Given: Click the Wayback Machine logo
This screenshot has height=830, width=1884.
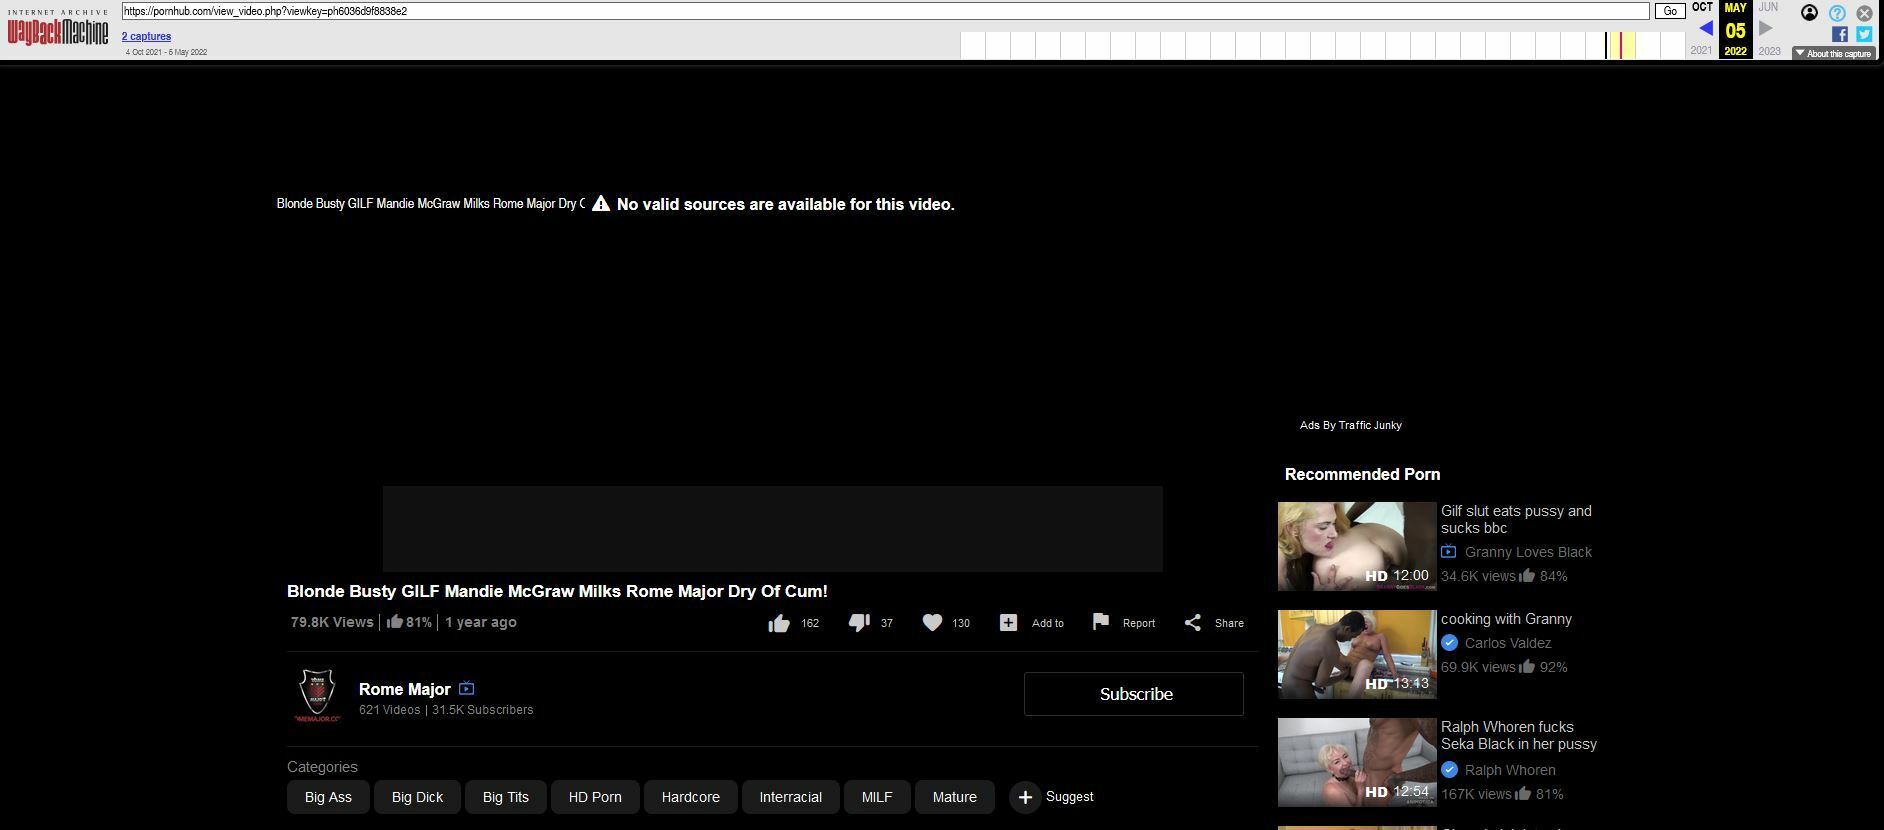Looking at the screenshot, I should tap(58, 29).
